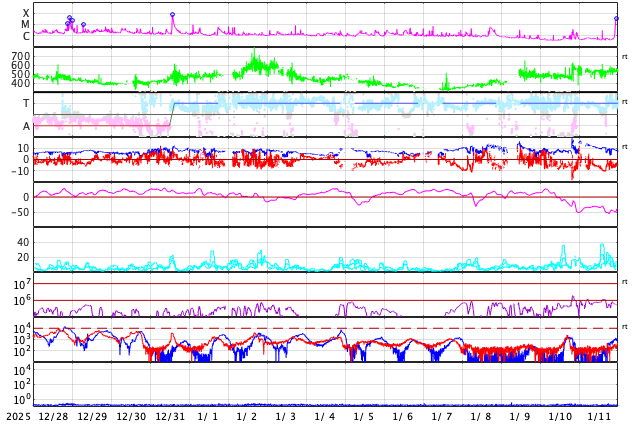The width and height of the screenshot is (634, 424).
Task: Click the 12/28 date label
Action: (53, 416)
